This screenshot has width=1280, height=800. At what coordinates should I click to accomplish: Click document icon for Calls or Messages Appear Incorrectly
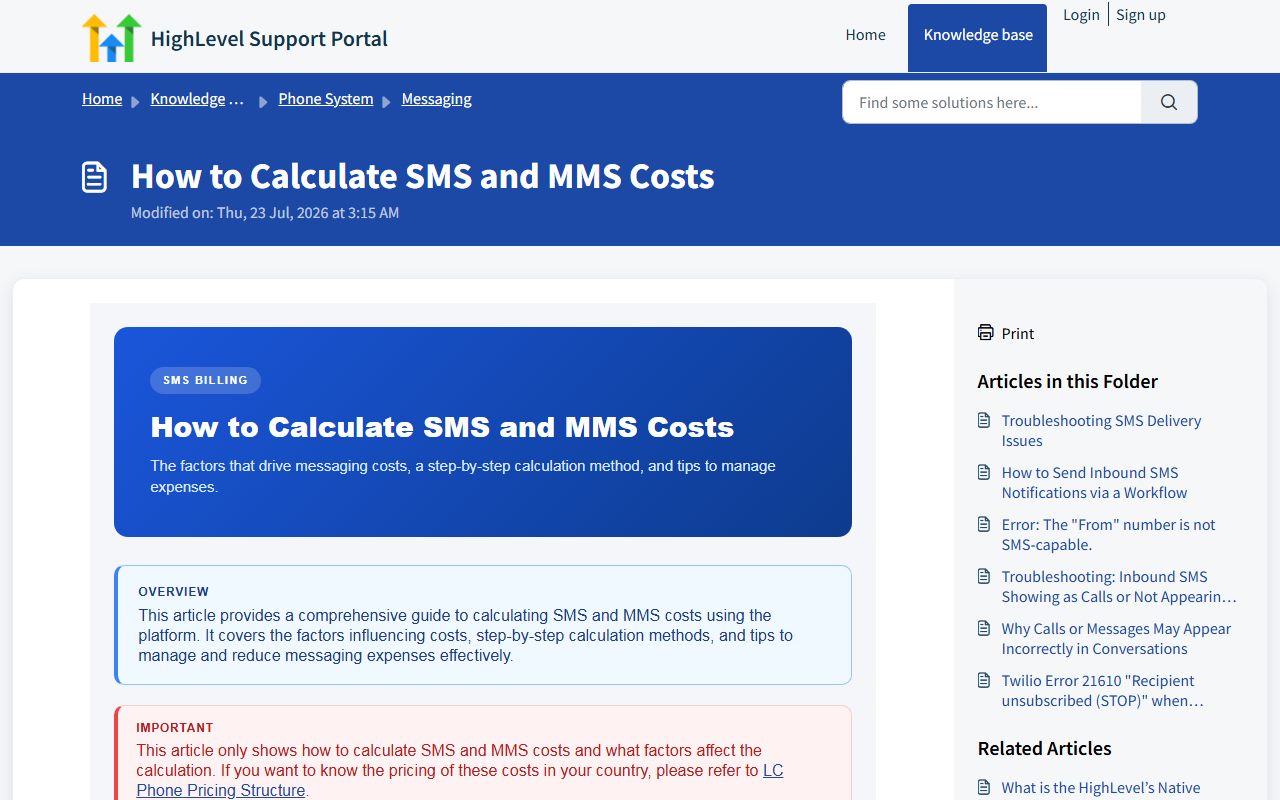[x=984, y=629]
